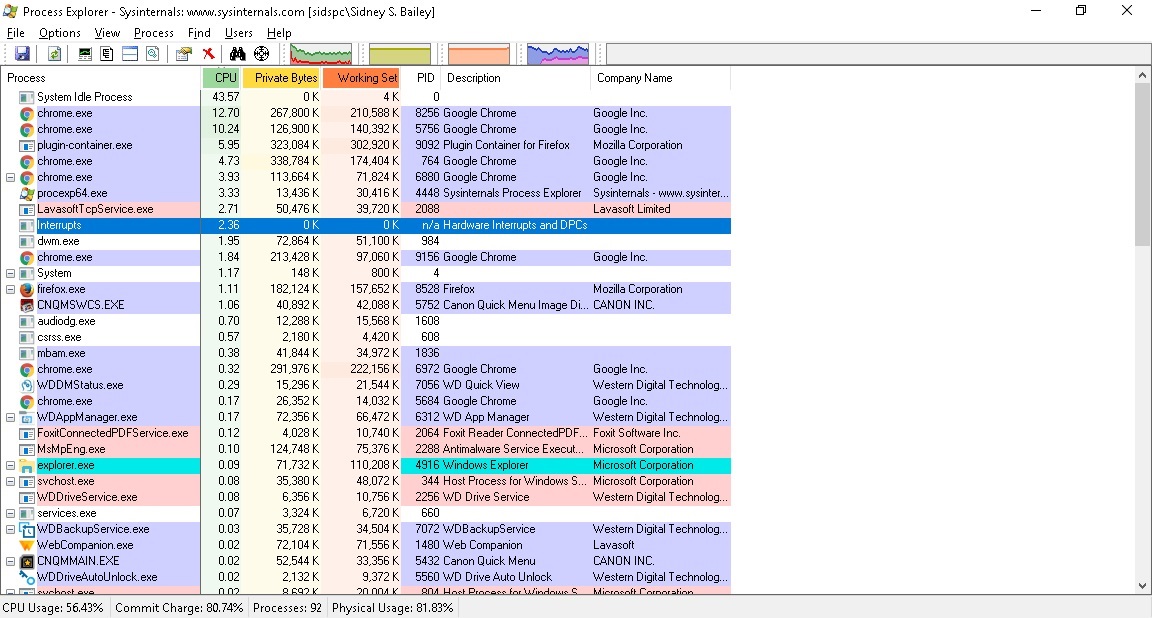Click the CNQMSWCS.EXE Canon icon
Image resolution: width=1152 pixels, height=618 pixels.
point(26,305)
